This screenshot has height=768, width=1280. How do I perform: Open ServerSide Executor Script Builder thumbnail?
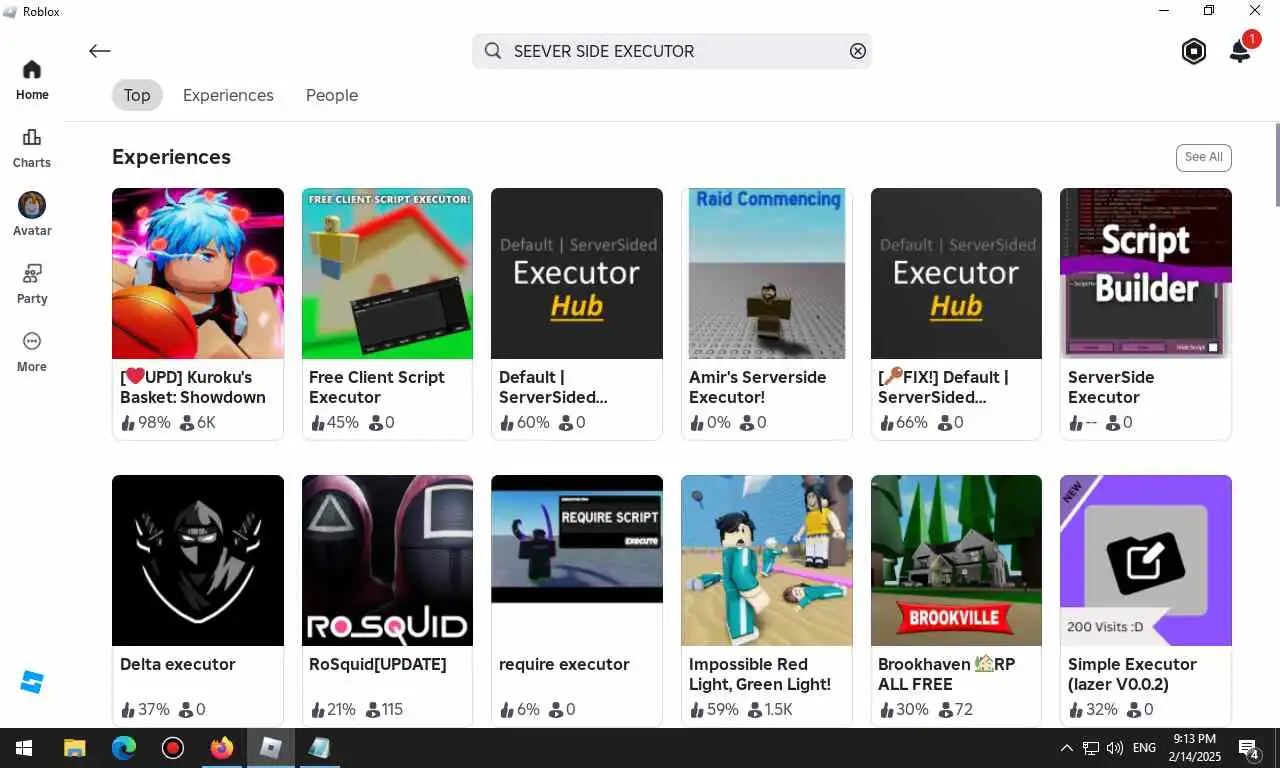(x=1146, y=273)
